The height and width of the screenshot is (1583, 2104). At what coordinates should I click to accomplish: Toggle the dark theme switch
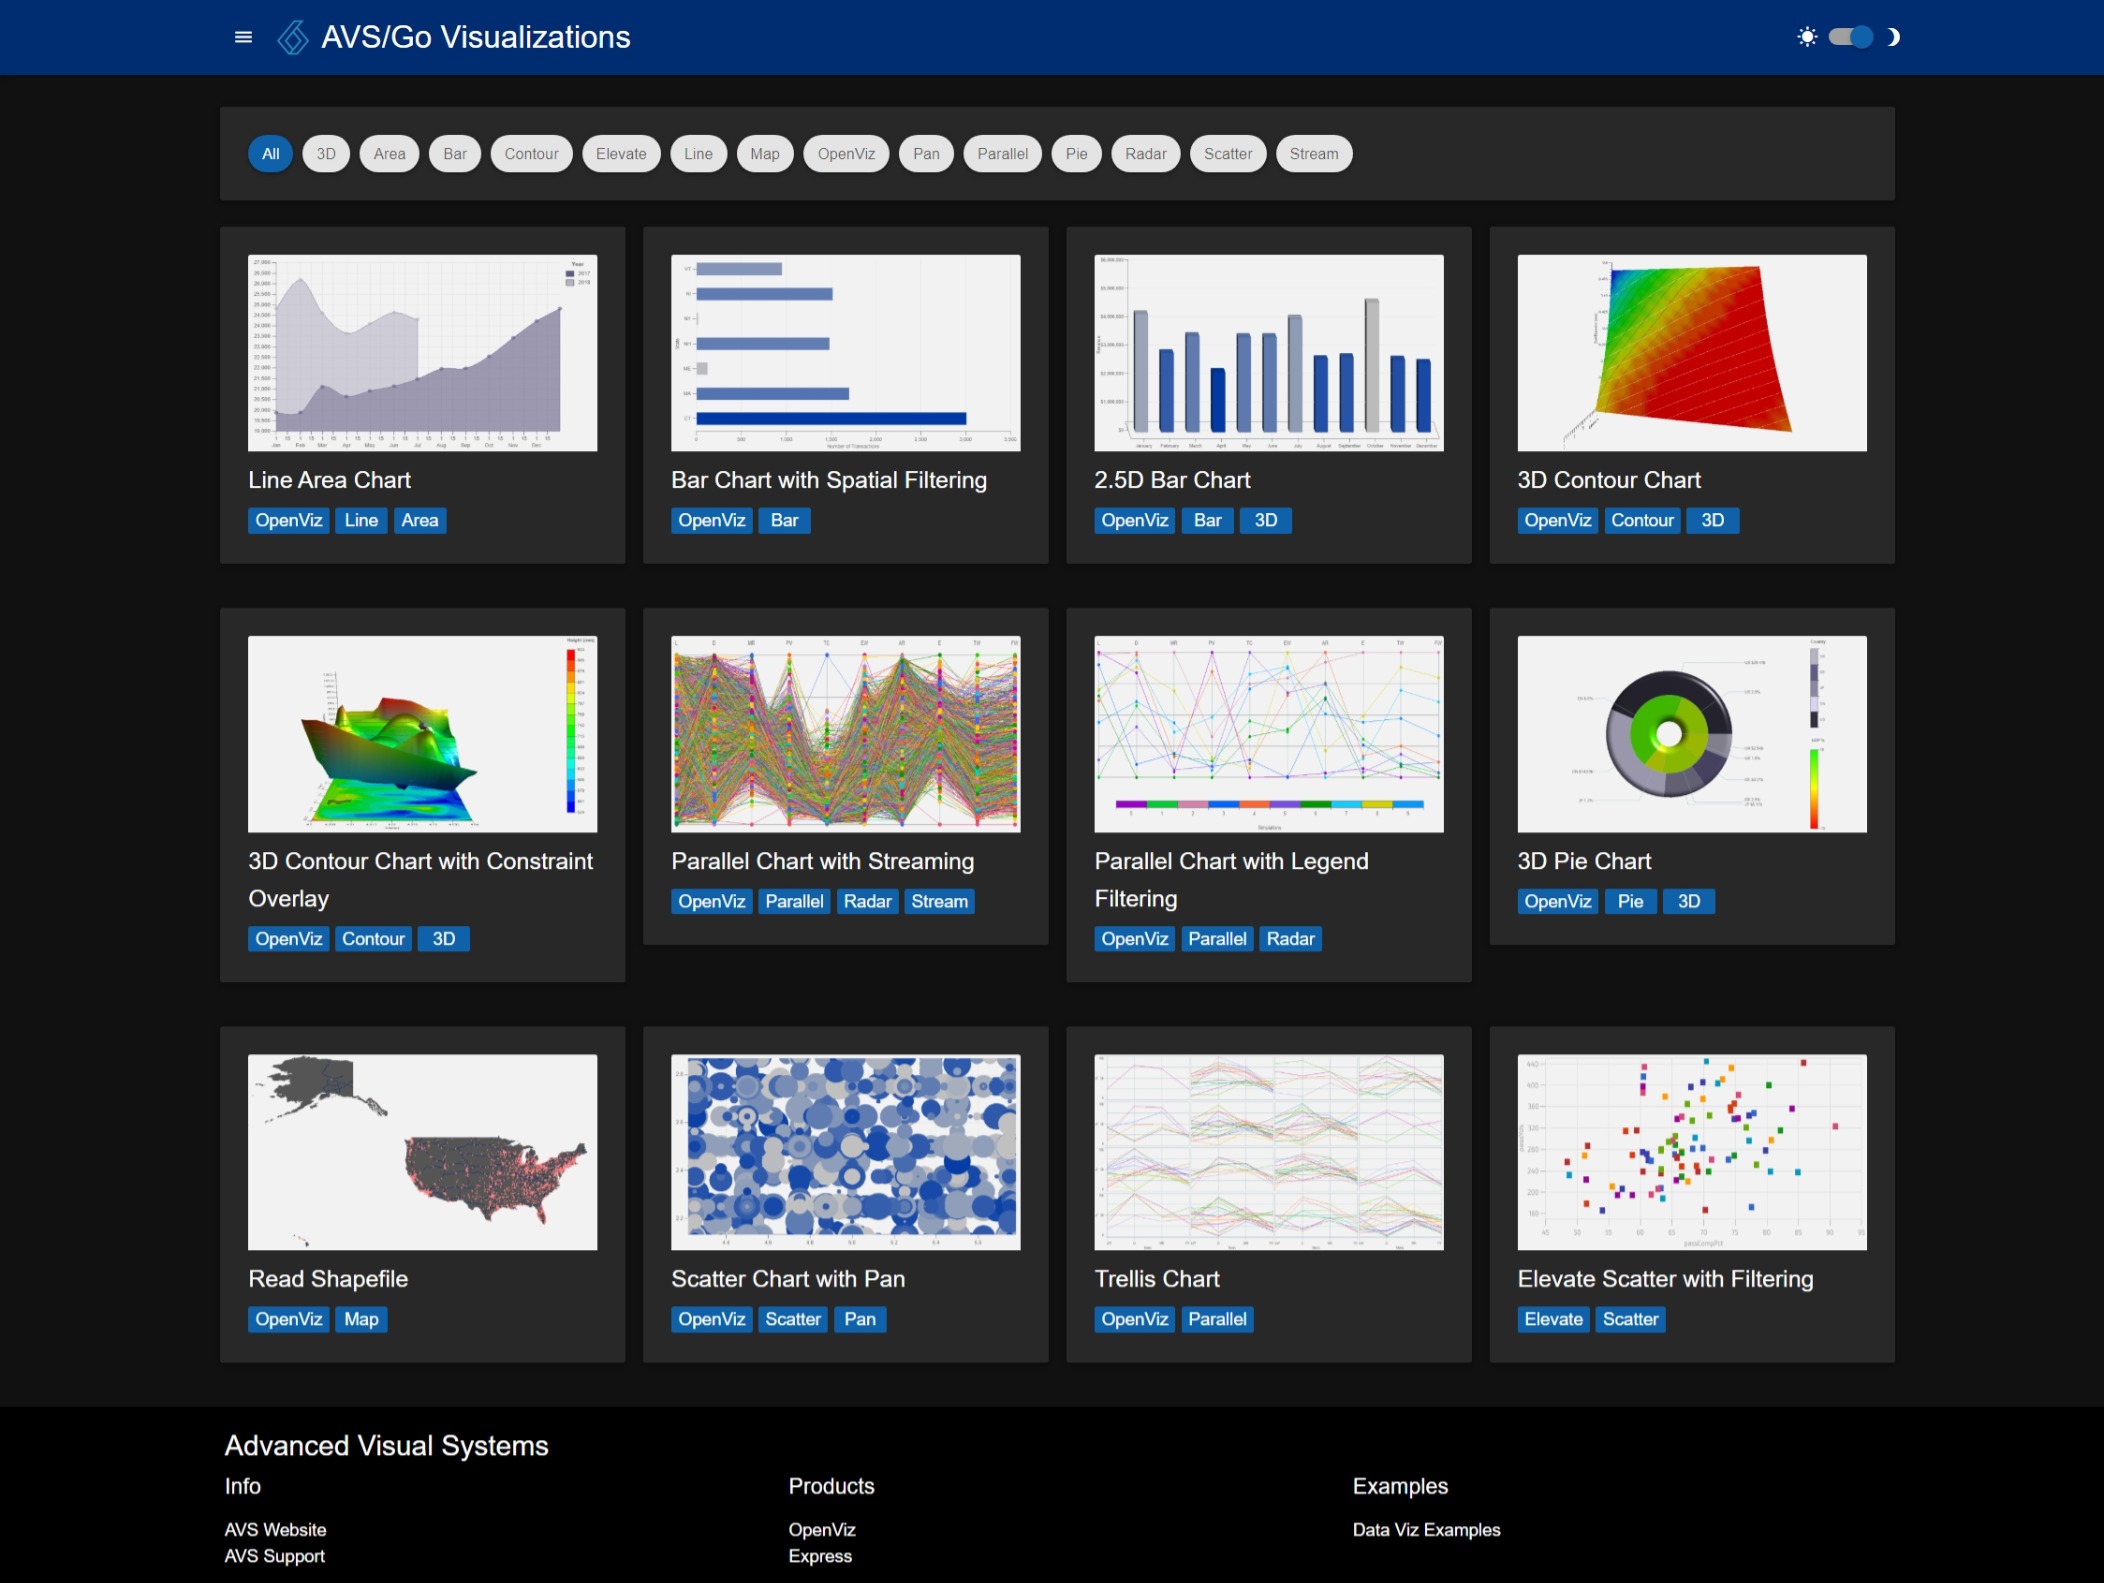click(x=1850, y=37)
